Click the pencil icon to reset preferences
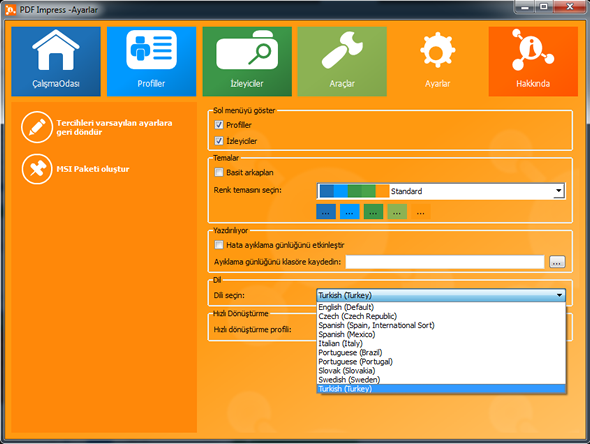The width and height of the screenshot is (590, 444). click(37, 127)
